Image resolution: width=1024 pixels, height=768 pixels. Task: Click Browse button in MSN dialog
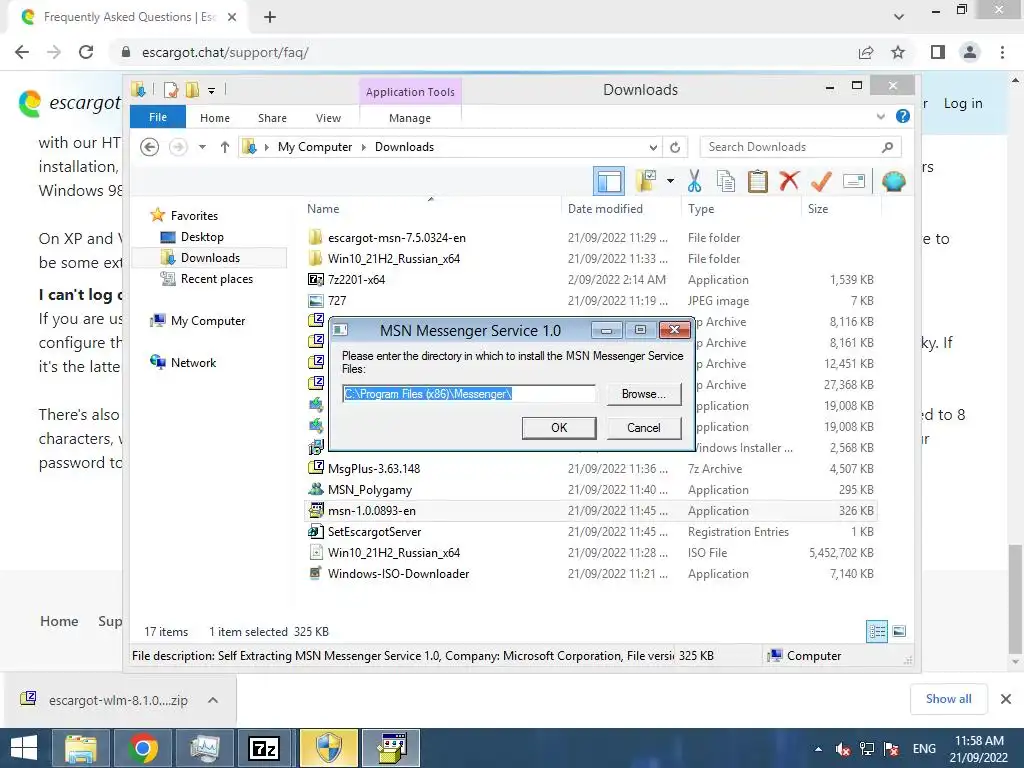click(x=643, y=394)
